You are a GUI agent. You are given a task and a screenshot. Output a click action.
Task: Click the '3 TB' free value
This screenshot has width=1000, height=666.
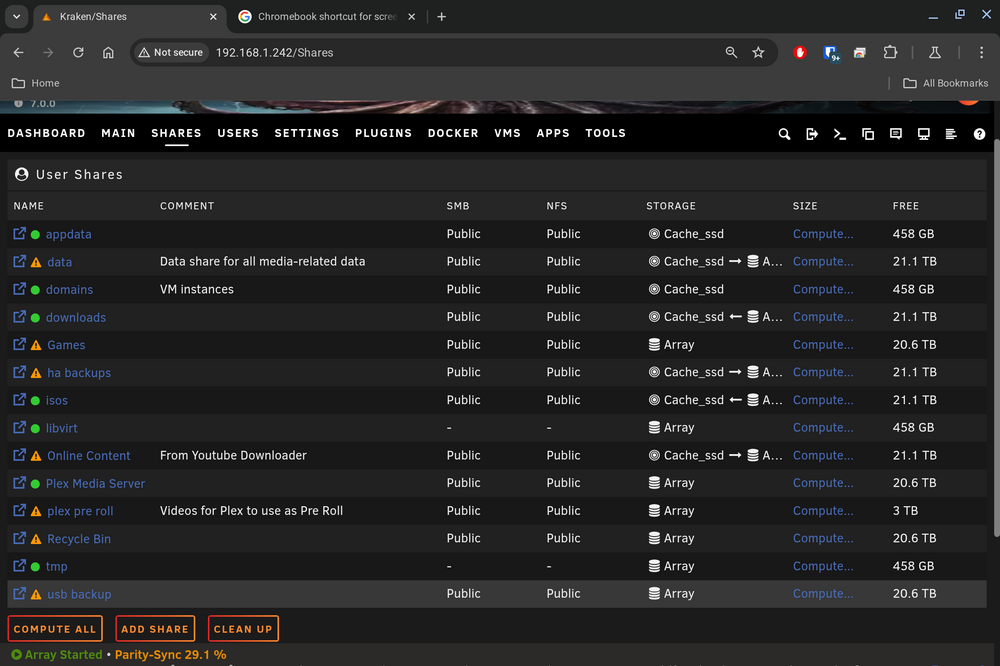[905, 511]
